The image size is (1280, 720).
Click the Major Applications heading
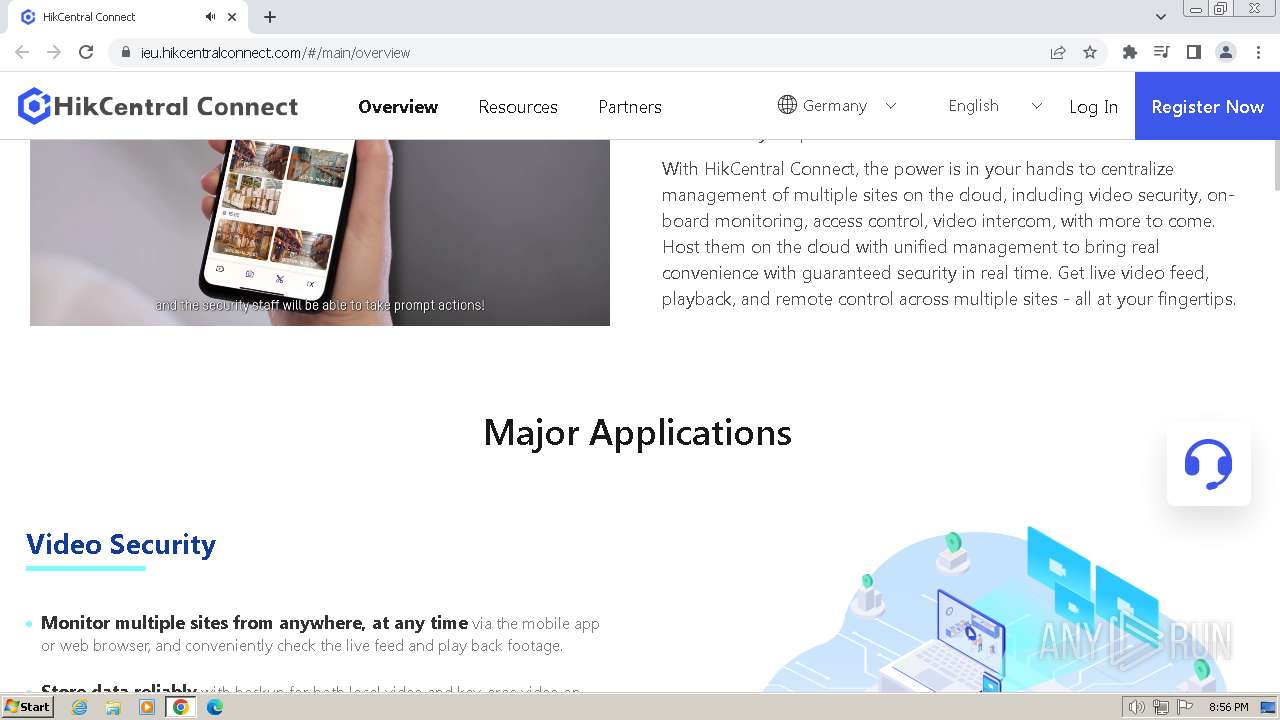pos(638,433)
